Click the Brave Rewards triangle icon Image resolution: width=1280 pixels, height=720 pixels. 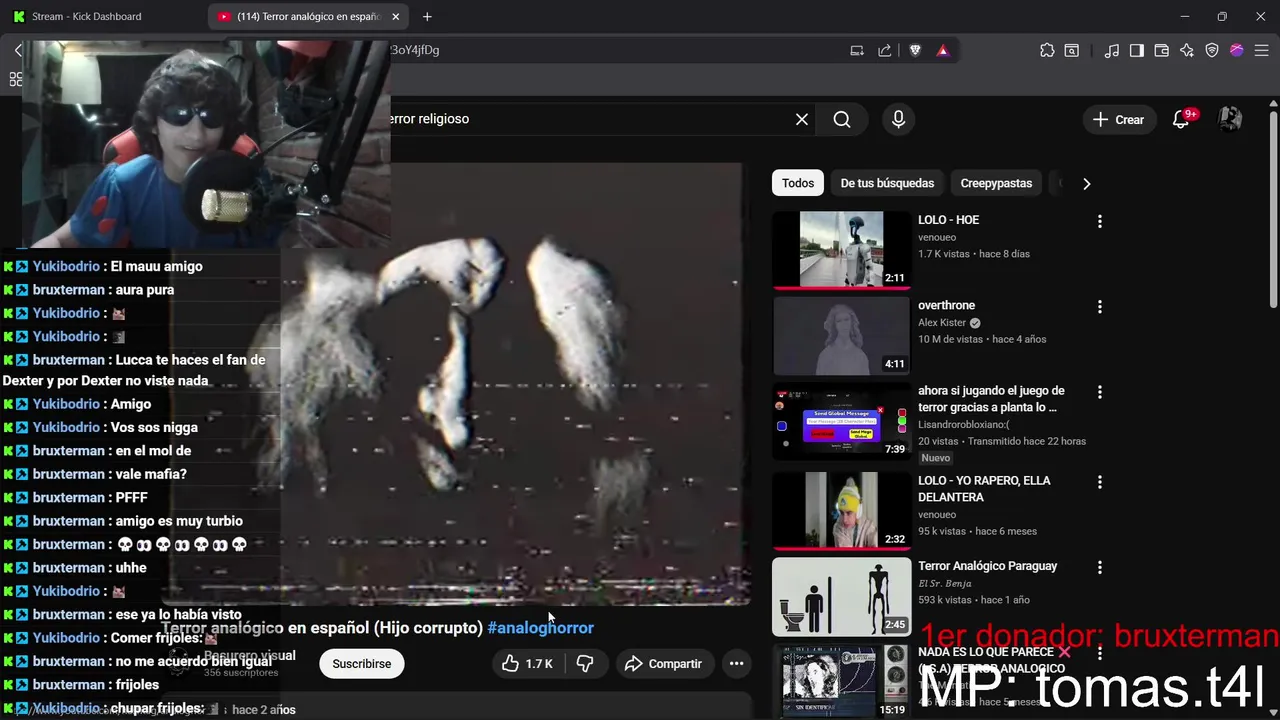[943, 50]
